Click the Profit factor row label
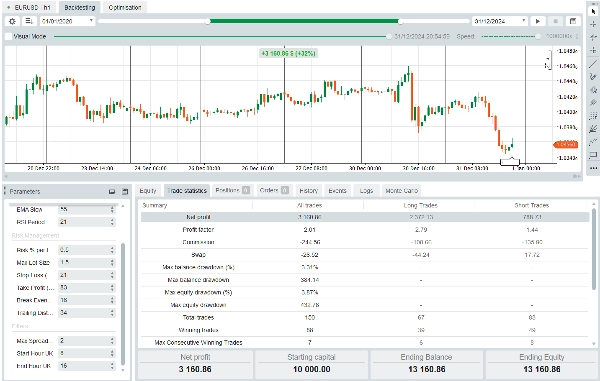The width and height of the screenshot is (600, 381). 198,230
